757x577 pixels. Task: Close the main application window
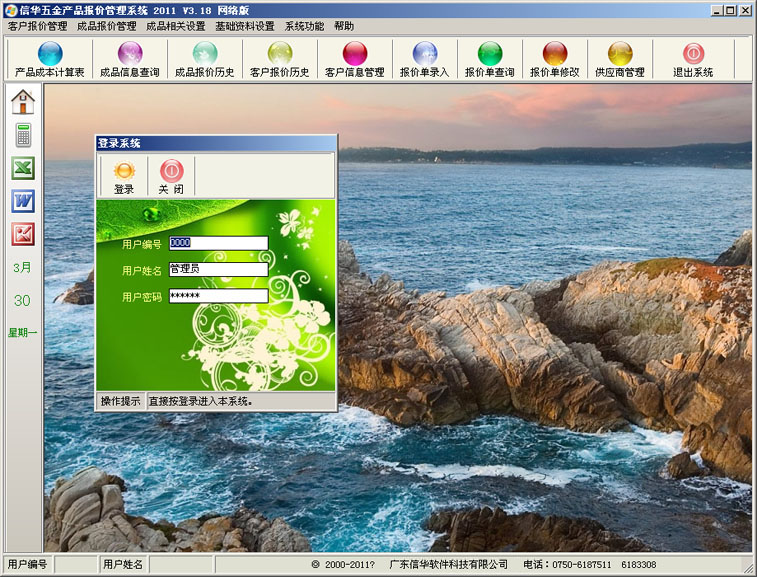(745, 10)
